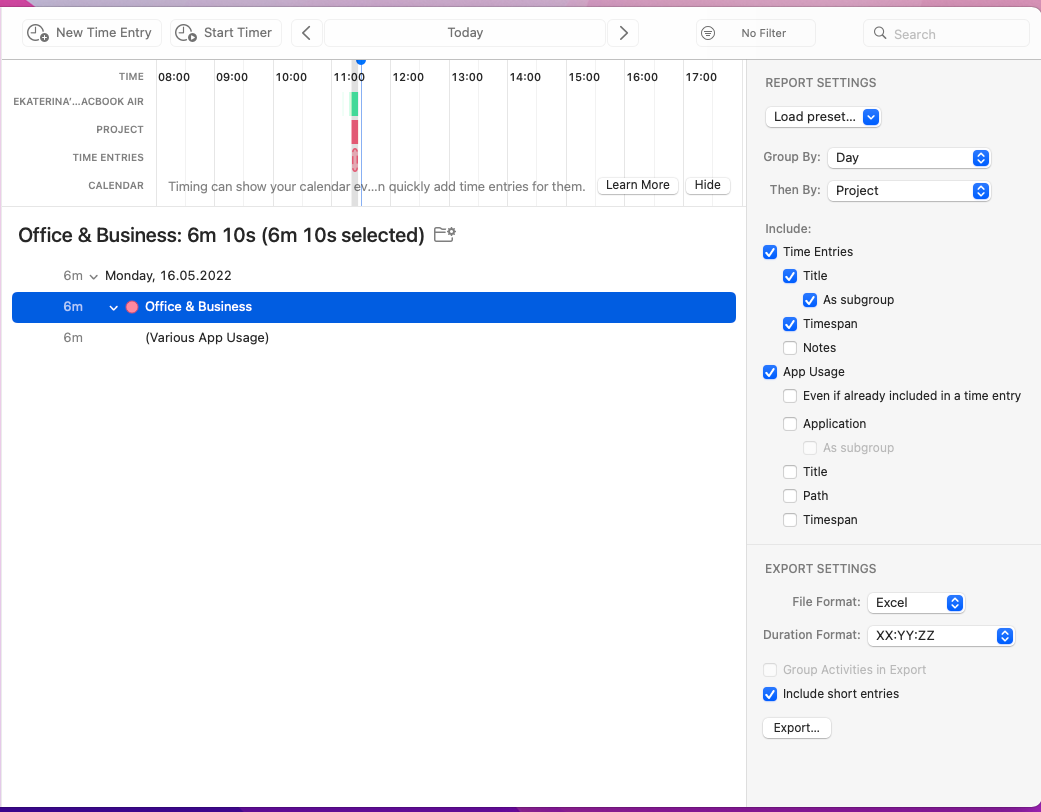This screenshot has height=812, width=1041.
Task: Open the Load preset dropdown
Action: click(x=823, y=117)
